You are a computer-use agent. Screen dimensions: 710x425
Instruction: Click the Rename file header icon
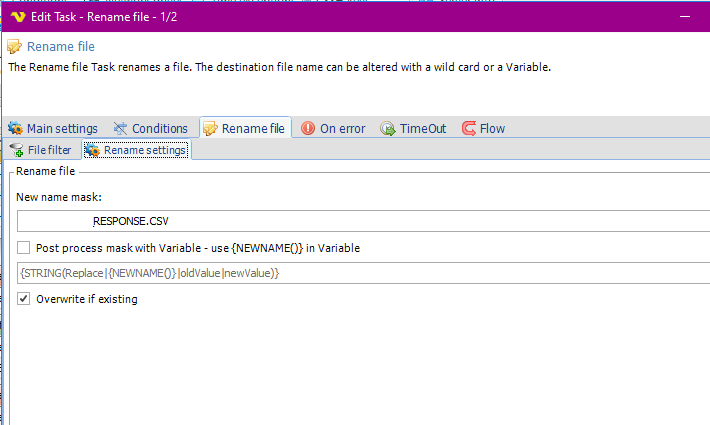click(15, 47)
